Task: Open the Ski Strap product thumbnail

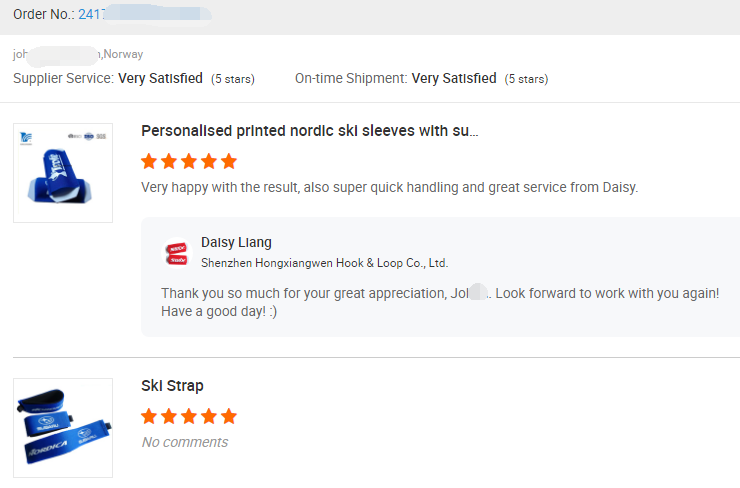Action: click(x=63, y=428)
